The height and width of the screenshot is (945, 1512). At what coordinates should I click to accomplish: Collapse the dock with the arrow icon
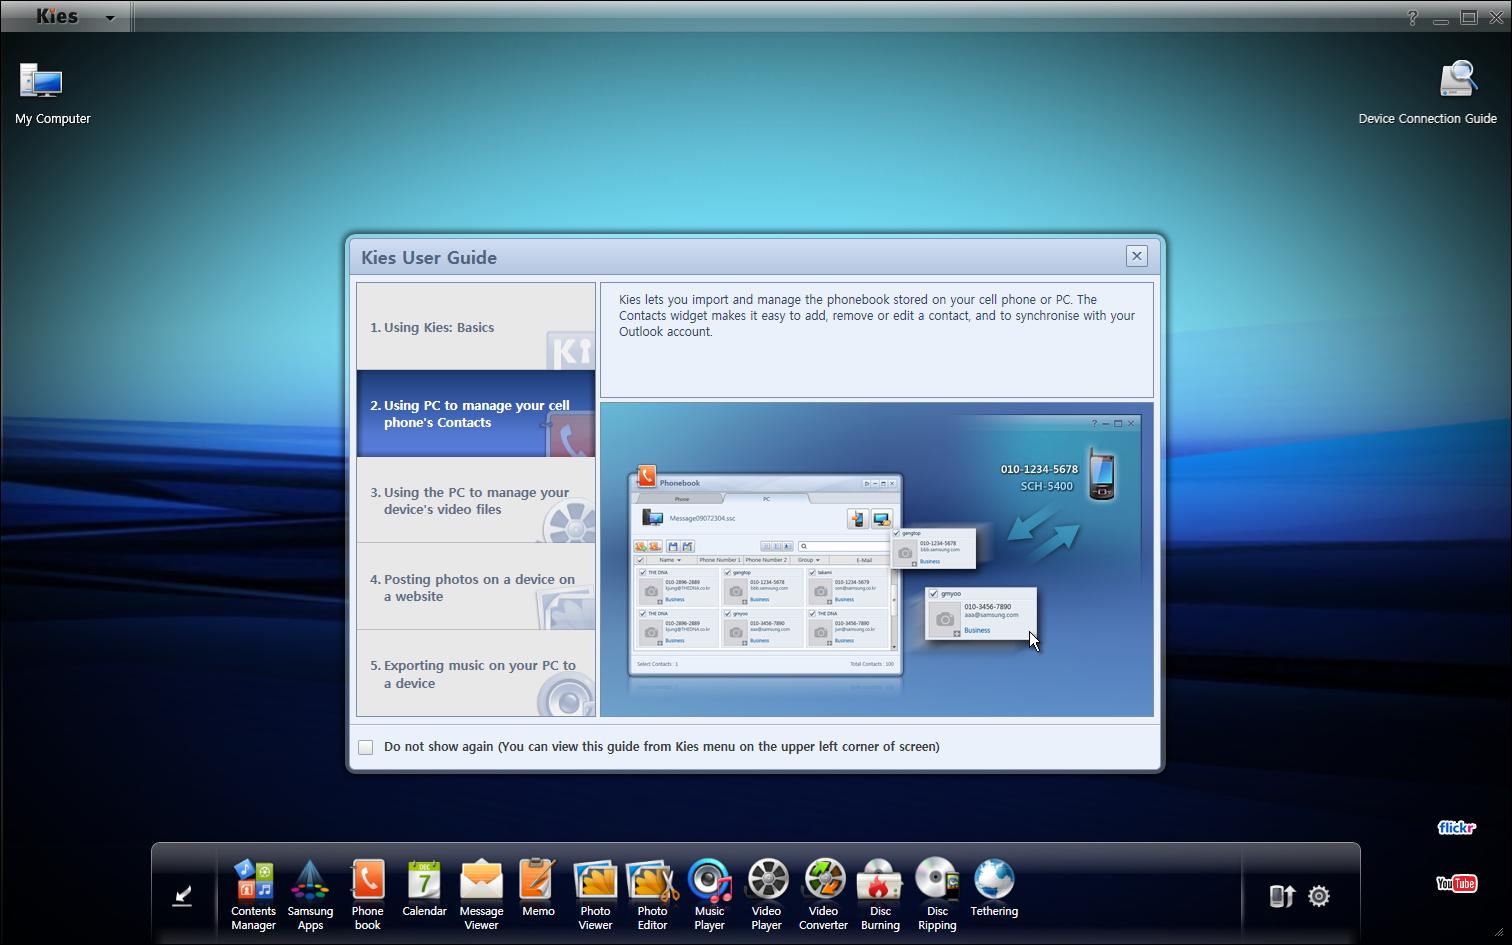coord(182,896)
